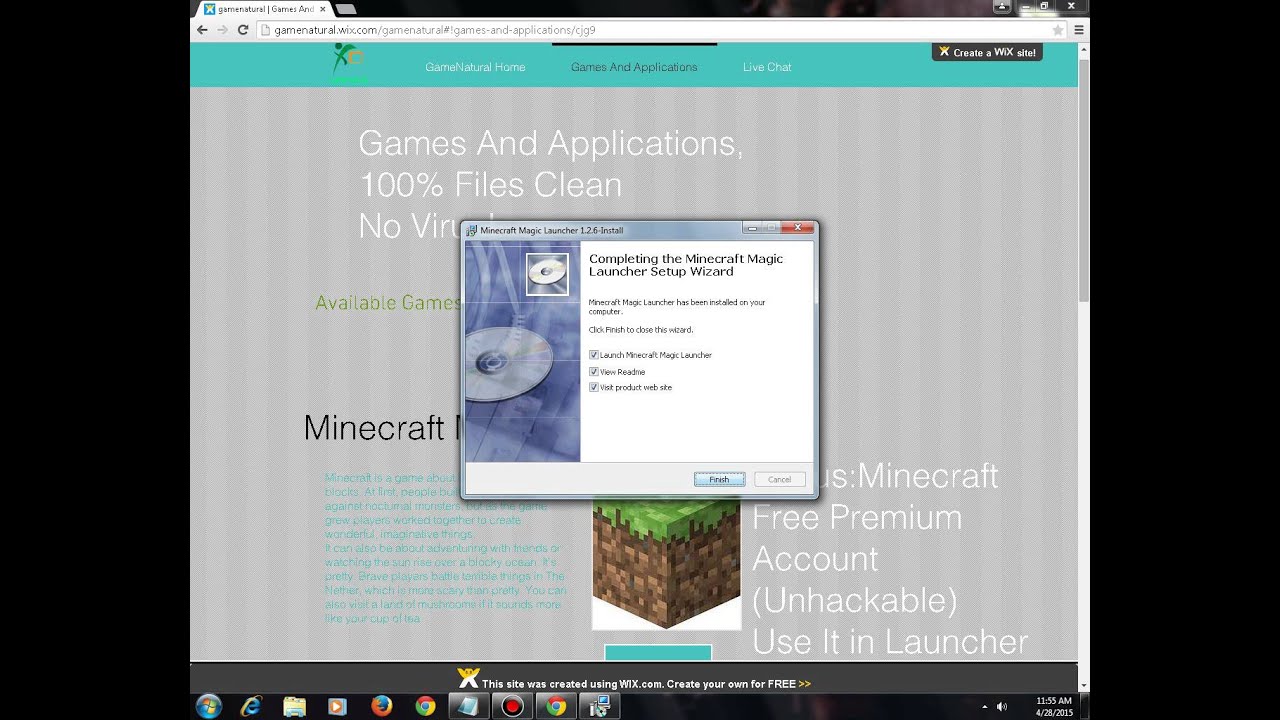Toggle the View Readme checkbox
Viewport: 1280px width, 720px height.
(x=594, y=371)
